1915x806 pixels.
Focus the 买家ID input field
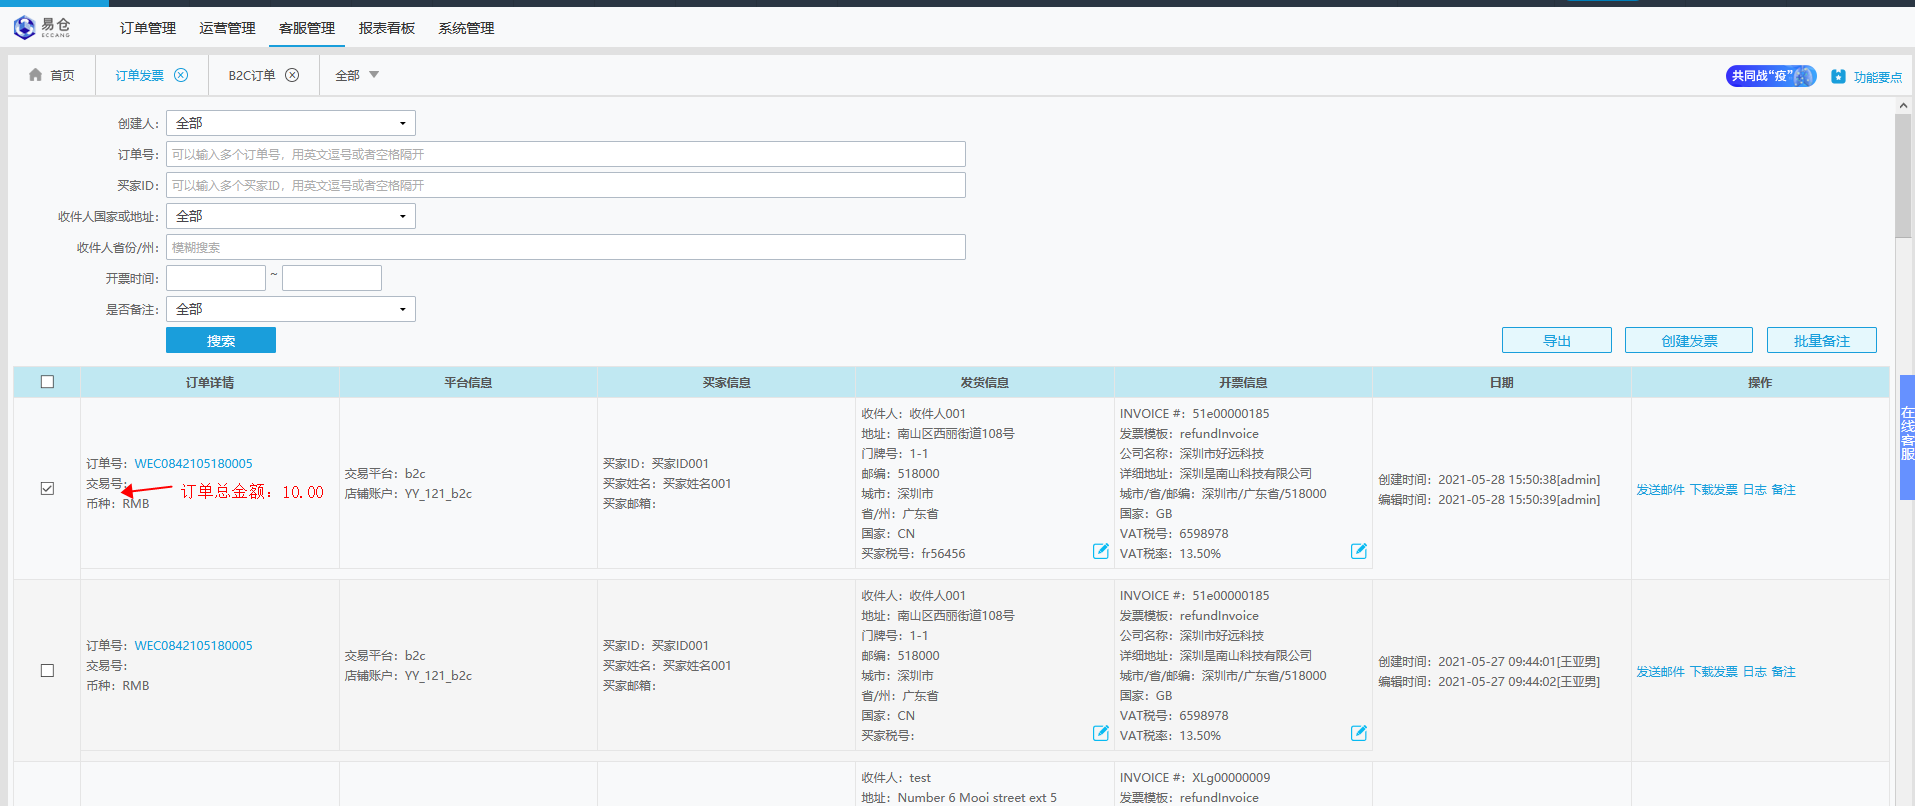pos(566,185)
